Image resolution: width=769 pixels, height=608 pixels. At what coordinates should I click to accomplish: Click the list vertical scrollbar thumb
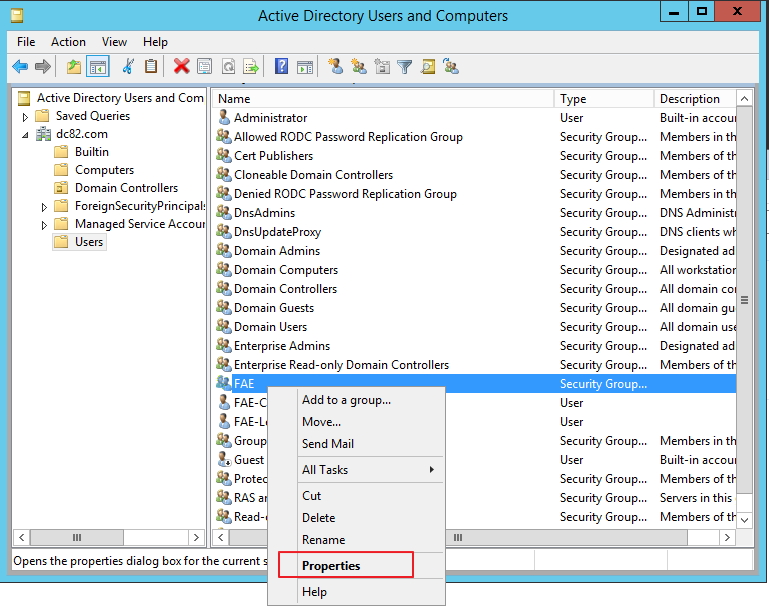pos(744,300)
